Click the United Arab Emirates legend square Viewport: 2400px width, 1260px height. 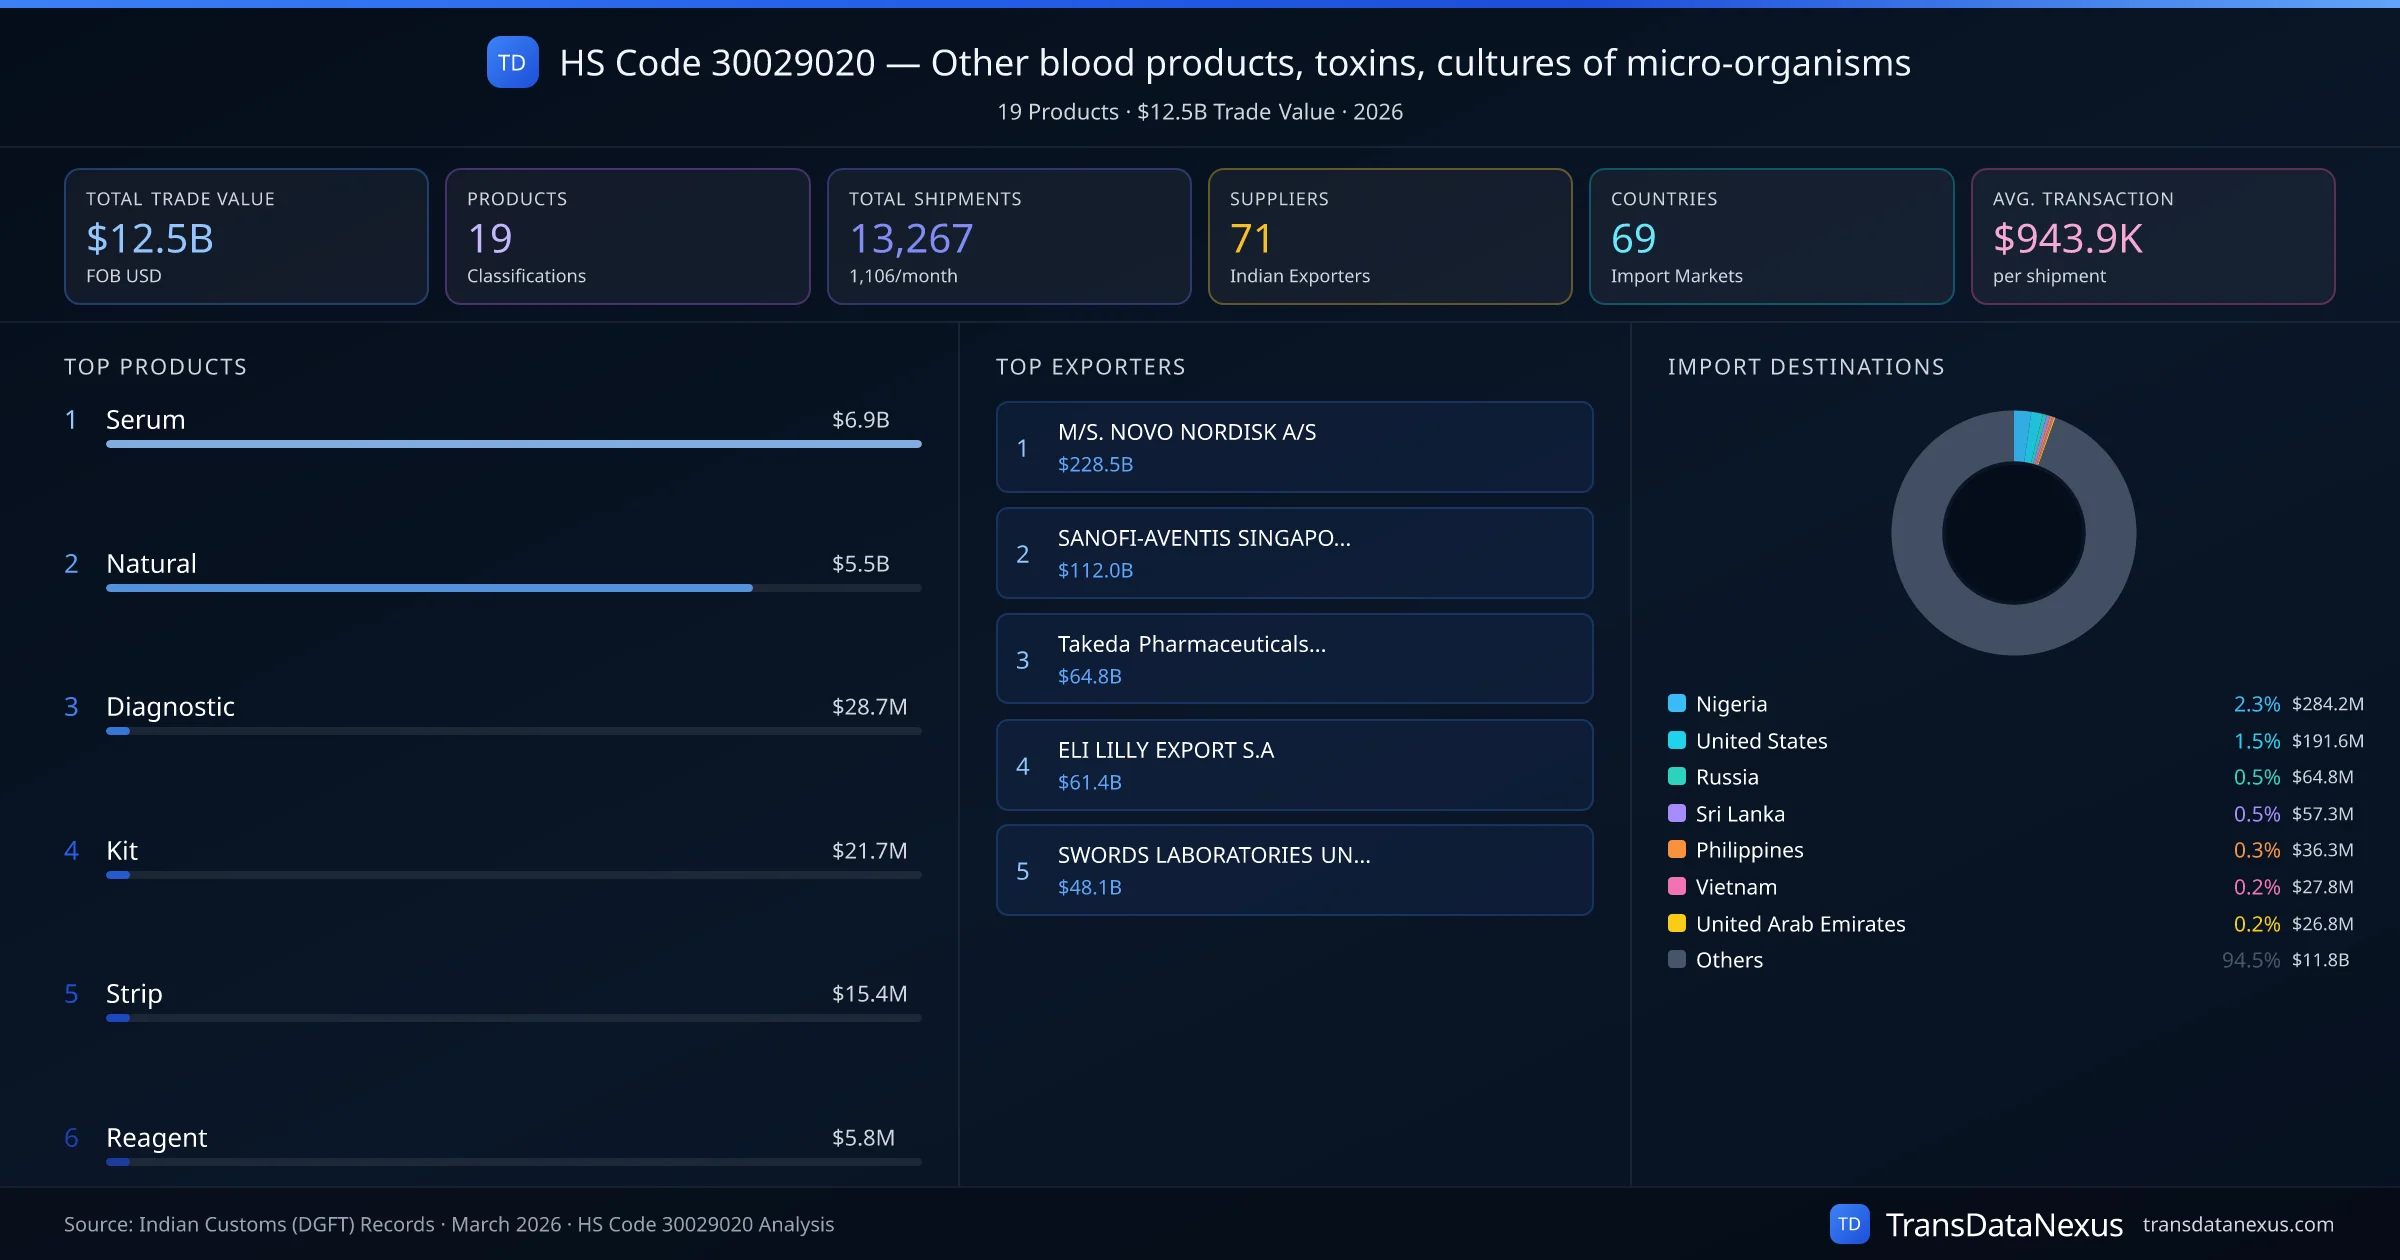click(x=1677, y=923)
